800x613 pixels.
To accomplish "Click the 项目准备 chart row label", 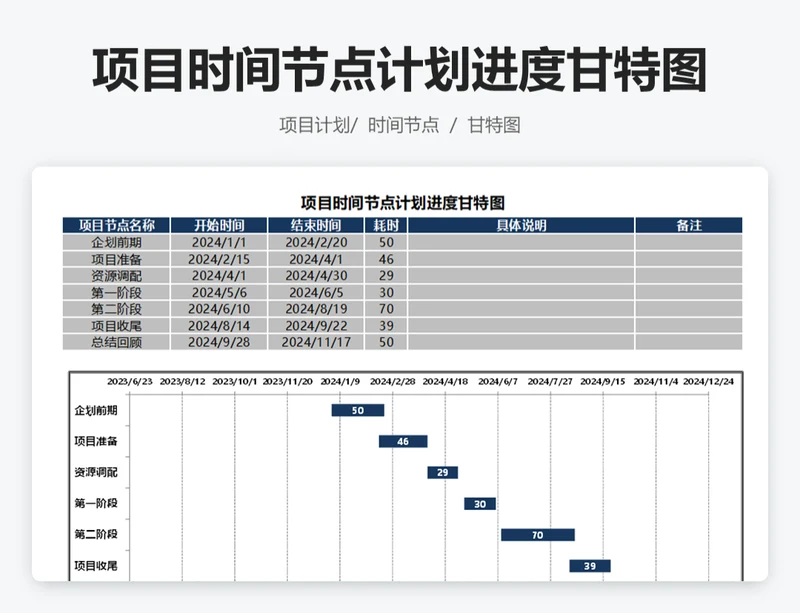I will click(96, 442).
